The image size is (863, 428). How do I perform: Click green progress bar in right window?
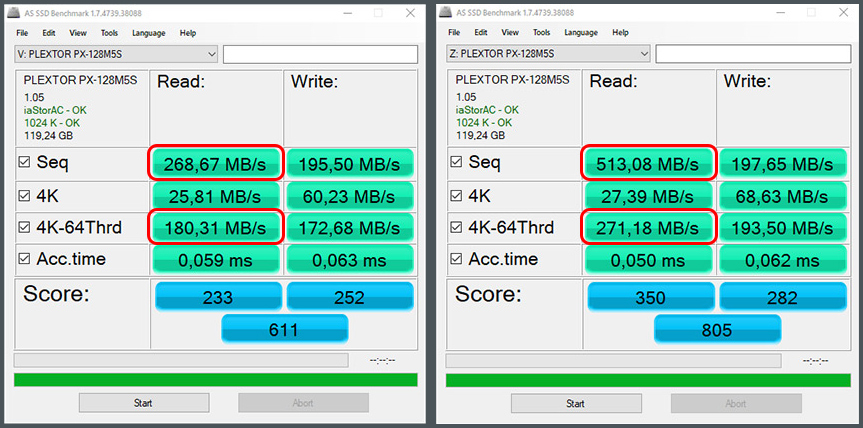648,380
